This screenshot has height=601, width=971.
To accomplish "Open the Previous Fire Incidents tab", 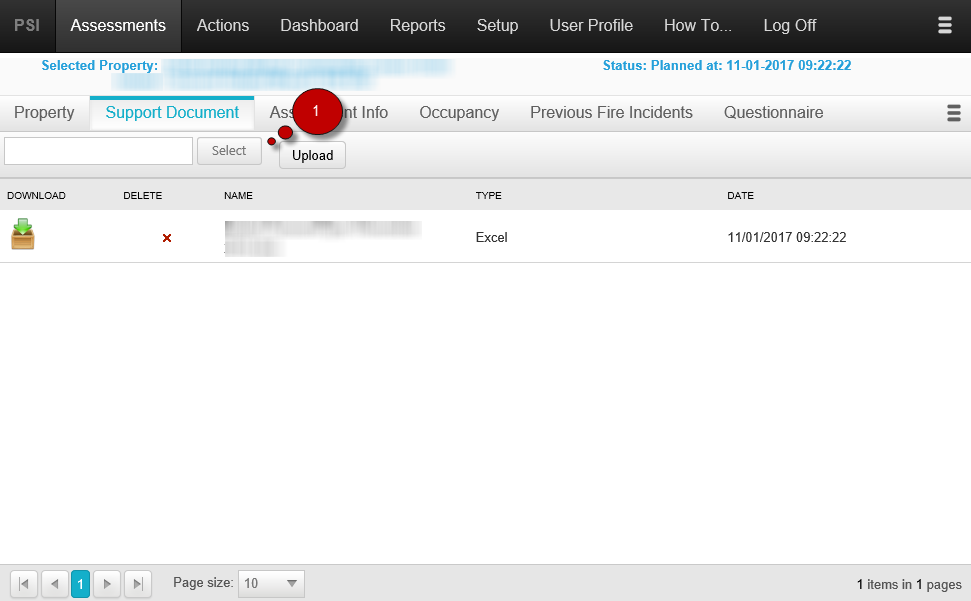I will [611, 113].
